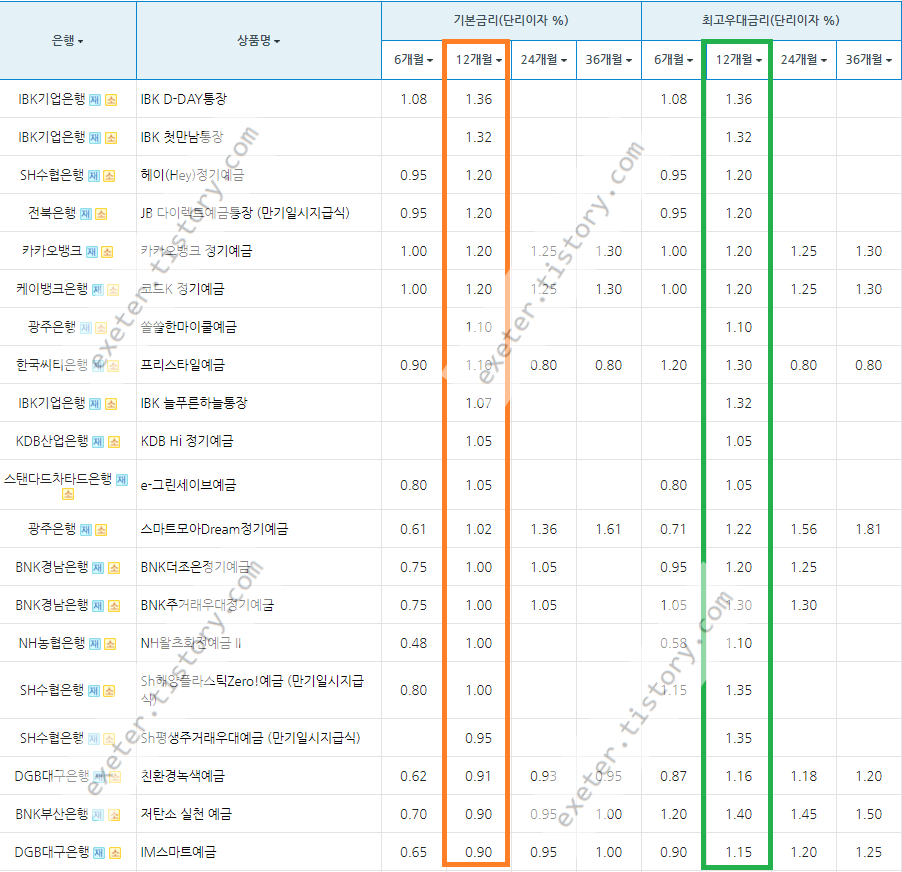Sort by 36개월 under 최고우대금리
The image size is (902, 872).
coord(868,59)
